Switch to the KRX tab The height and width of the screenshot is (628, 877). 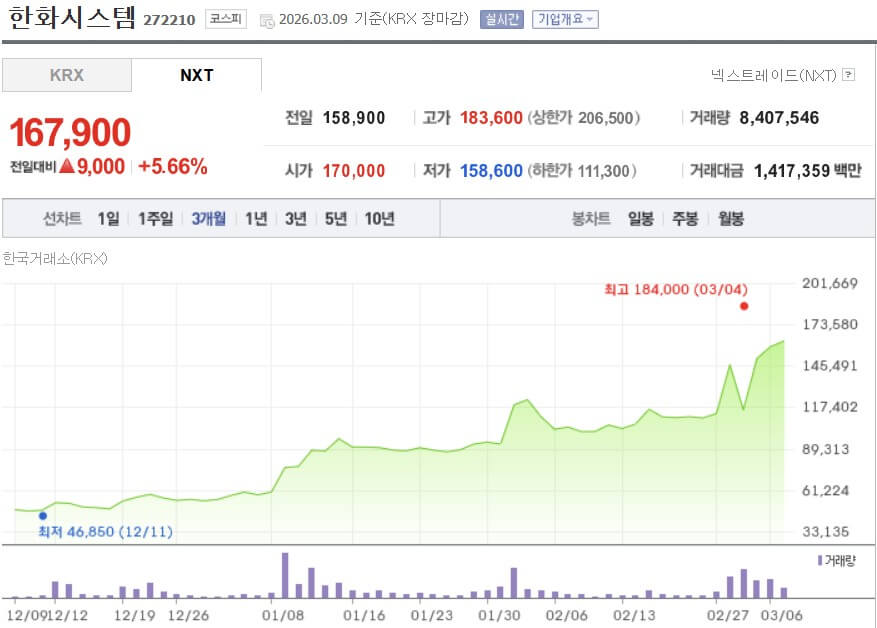67,75
